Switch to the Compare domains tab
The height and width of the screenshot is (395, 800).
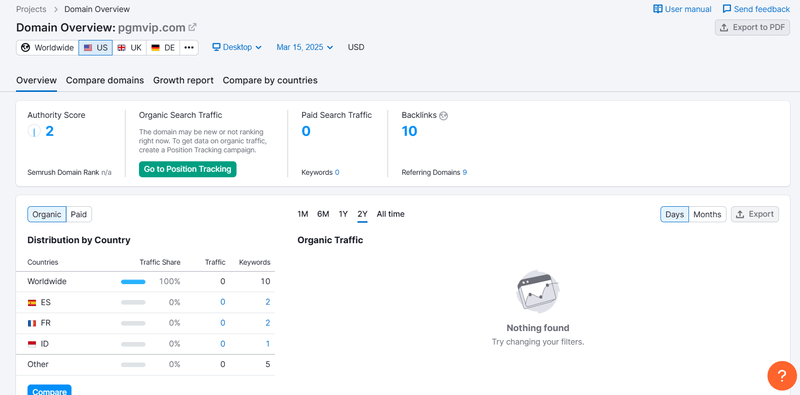coord(105,80)
